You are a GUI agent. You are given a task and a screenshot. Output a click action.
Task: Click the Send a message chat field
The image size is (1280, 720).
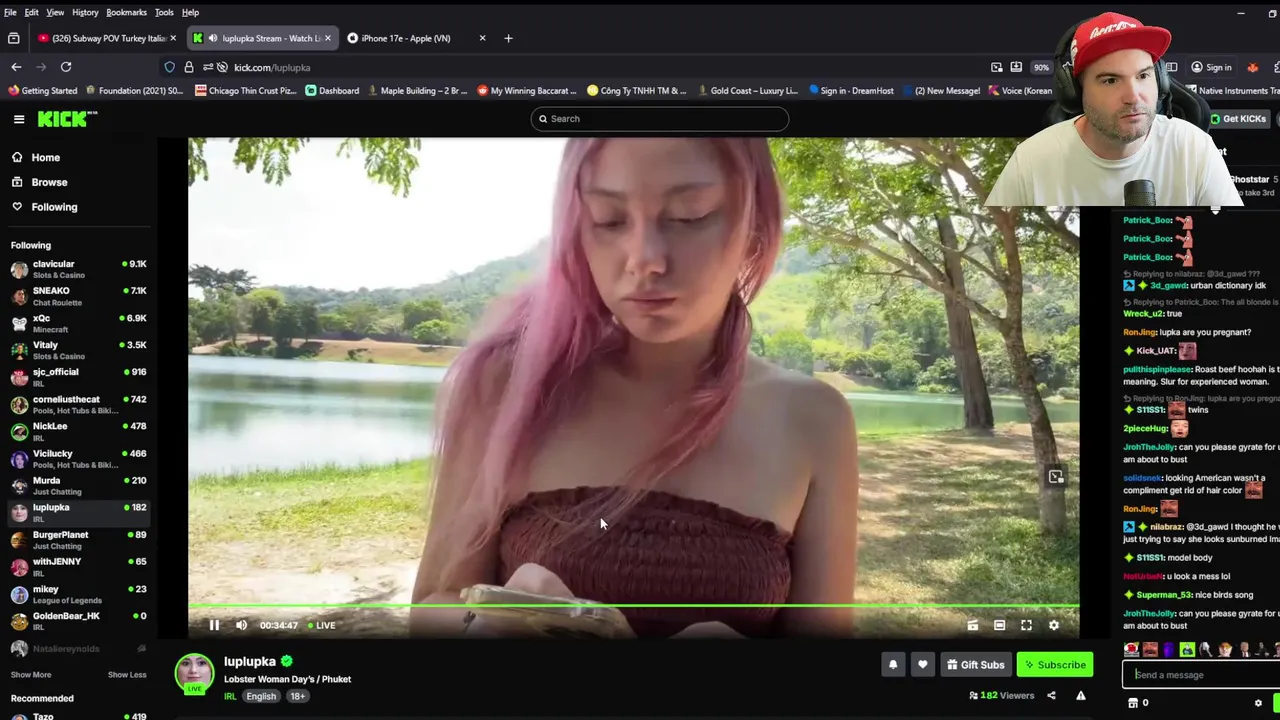(x=1200, y=675)
